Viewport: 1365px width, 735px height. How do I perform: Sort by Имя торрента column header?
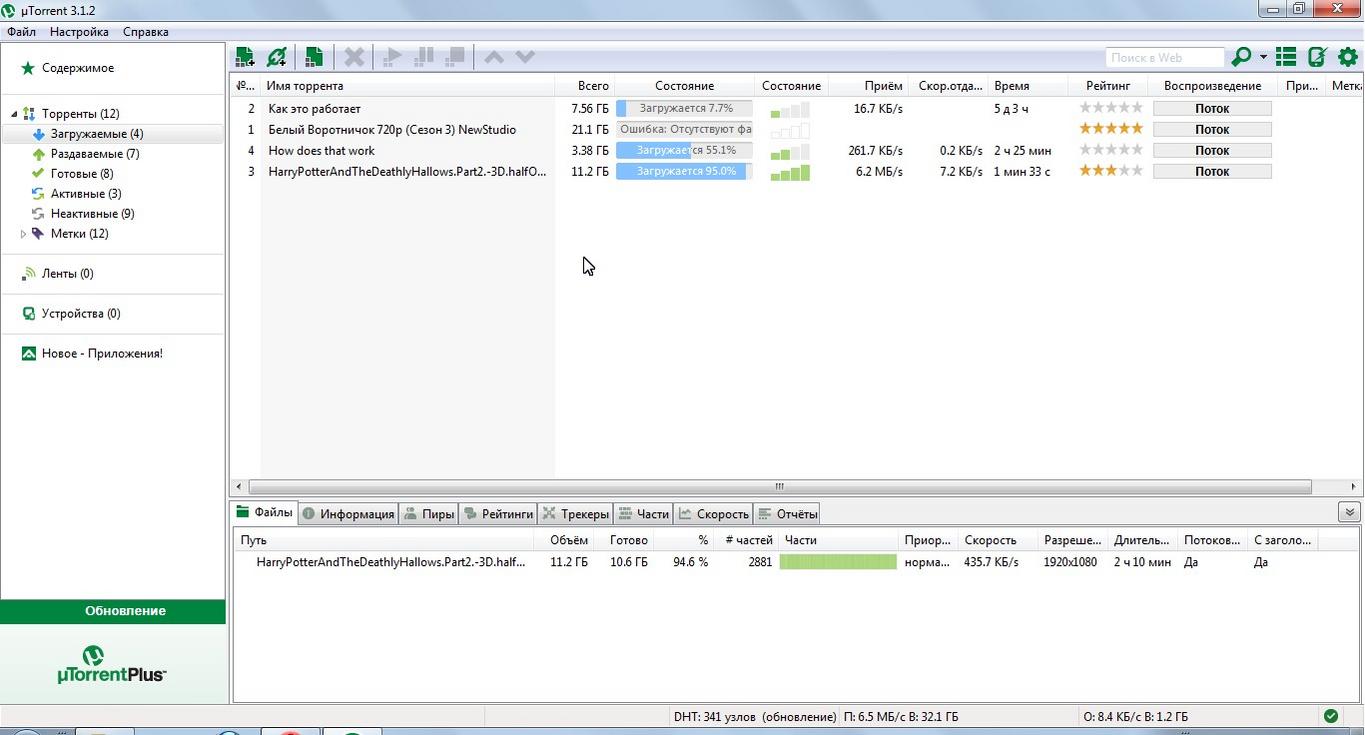point(407,86)
